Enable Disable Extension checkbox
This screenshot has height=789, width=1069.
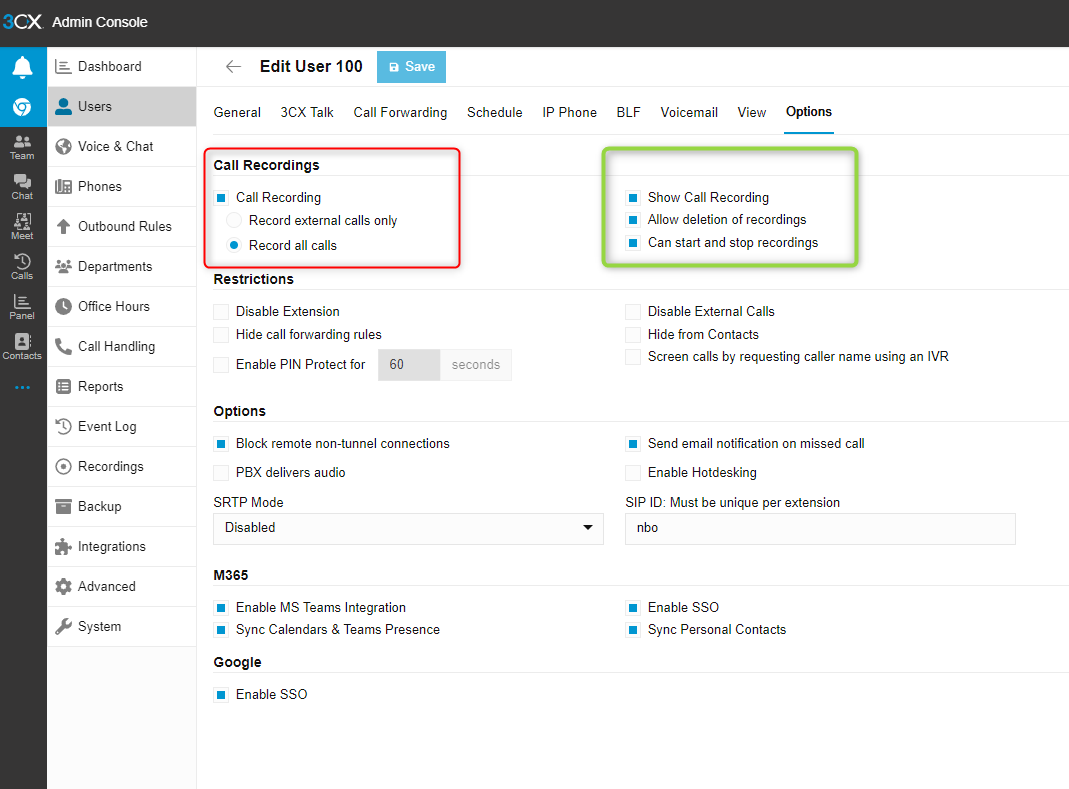[221, 312]
